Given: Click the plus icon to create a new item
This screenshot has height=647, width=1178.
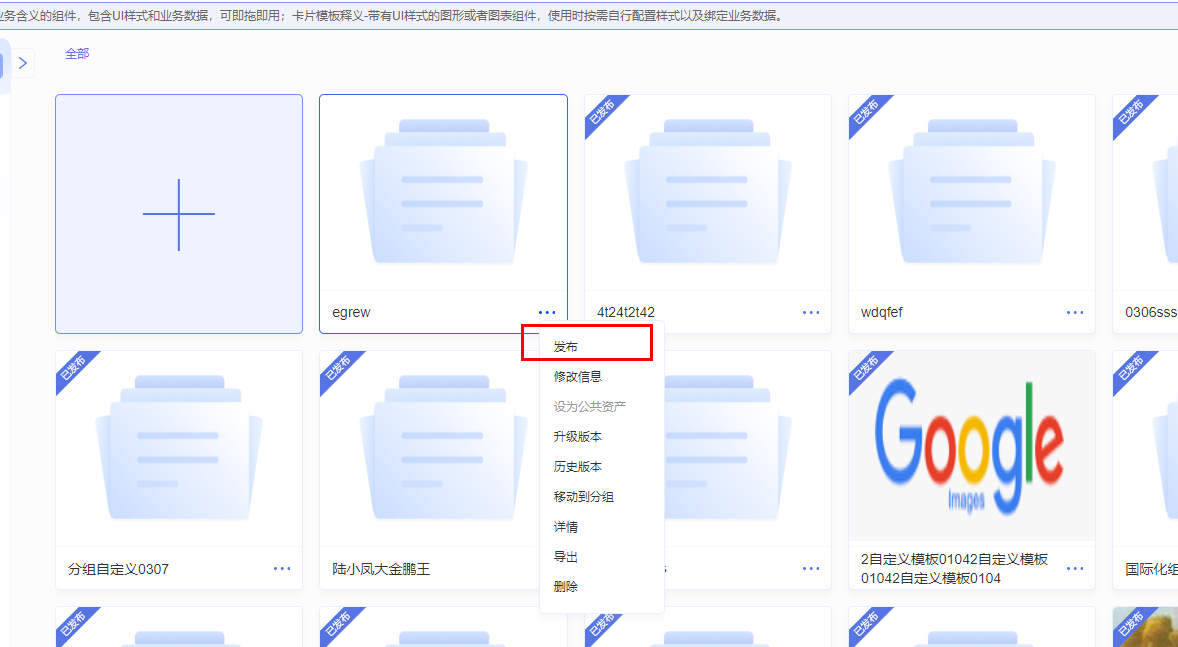Looking at the screenshot, I should (179, 214).
